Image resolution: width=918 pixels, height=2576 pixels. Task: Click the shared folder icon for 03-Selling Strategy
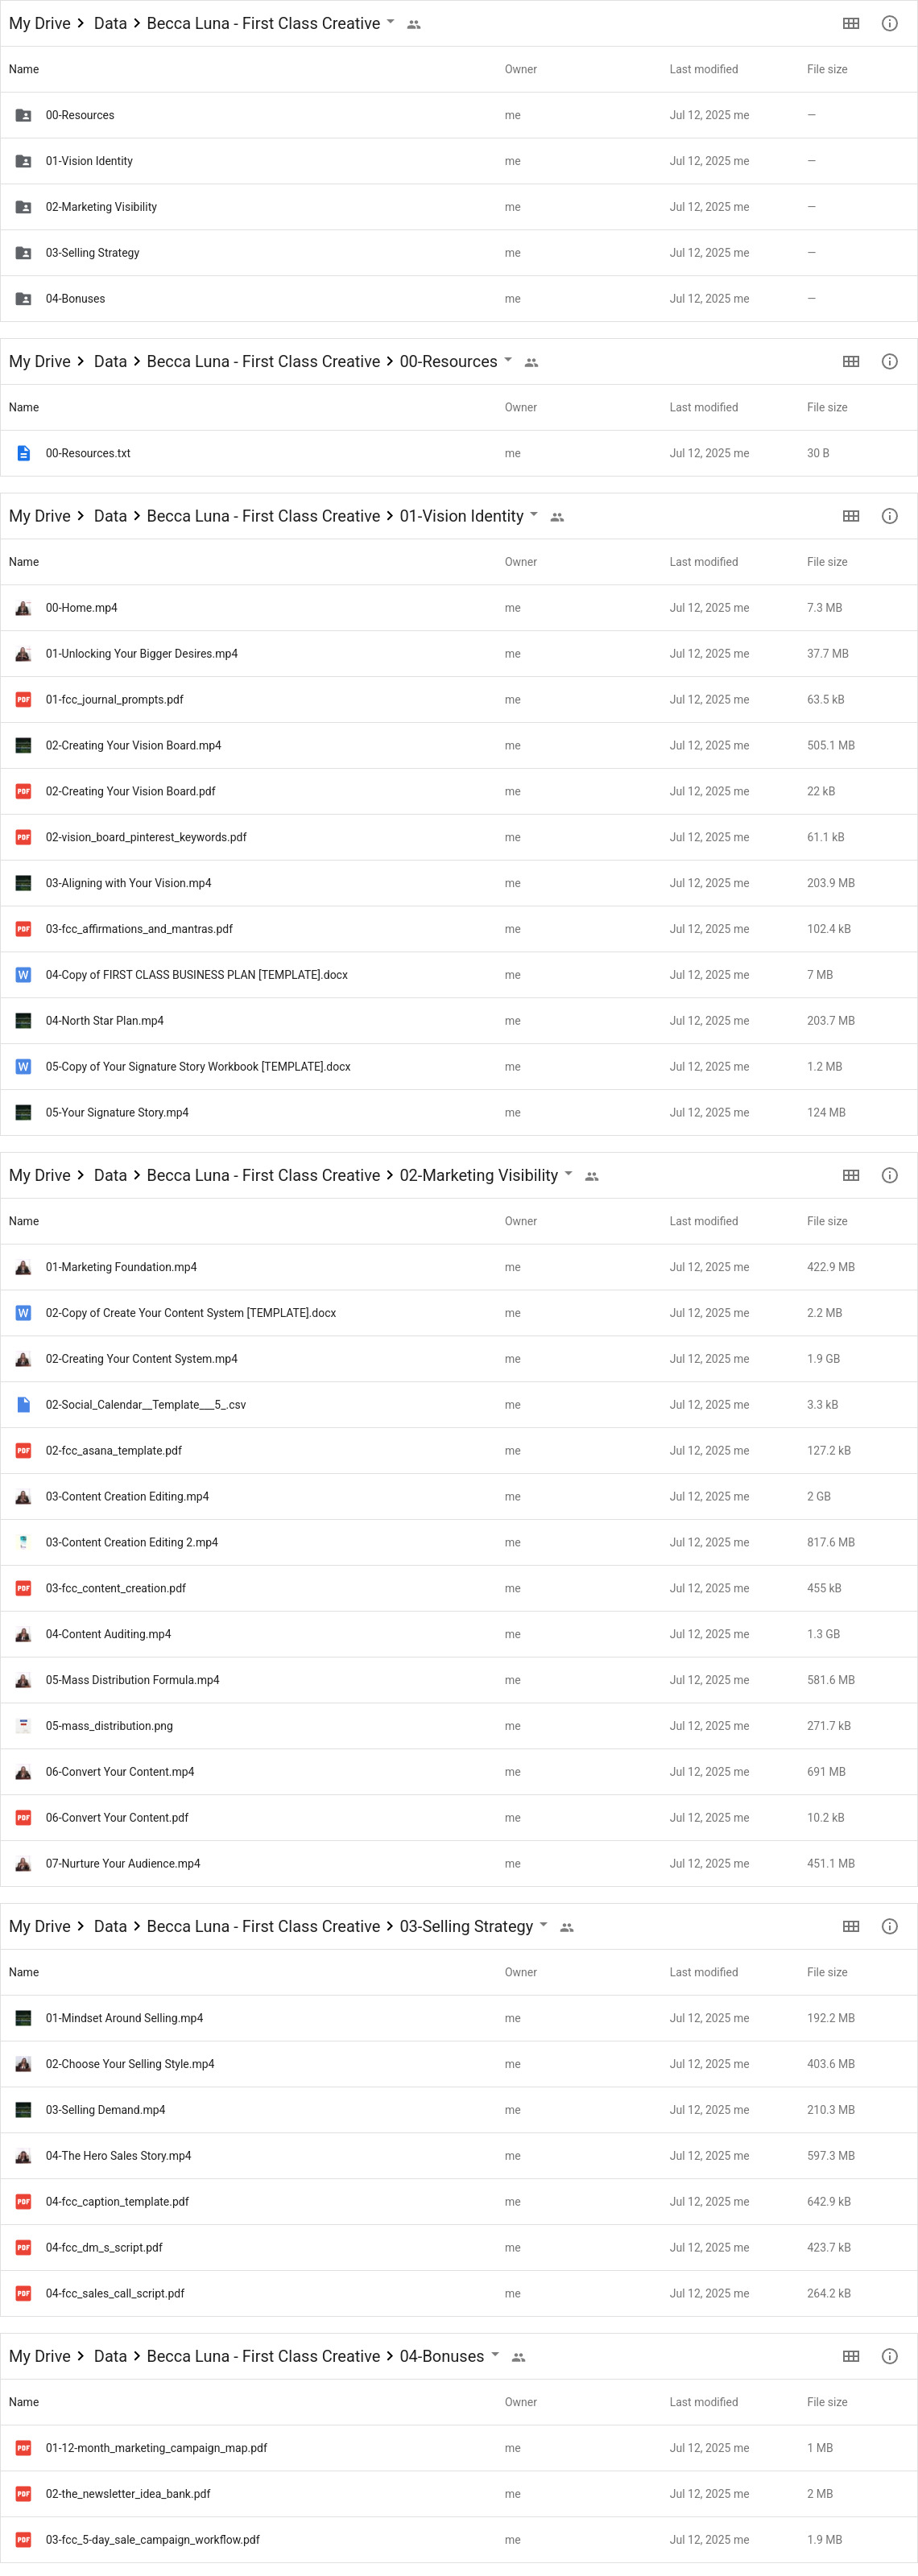23,253
